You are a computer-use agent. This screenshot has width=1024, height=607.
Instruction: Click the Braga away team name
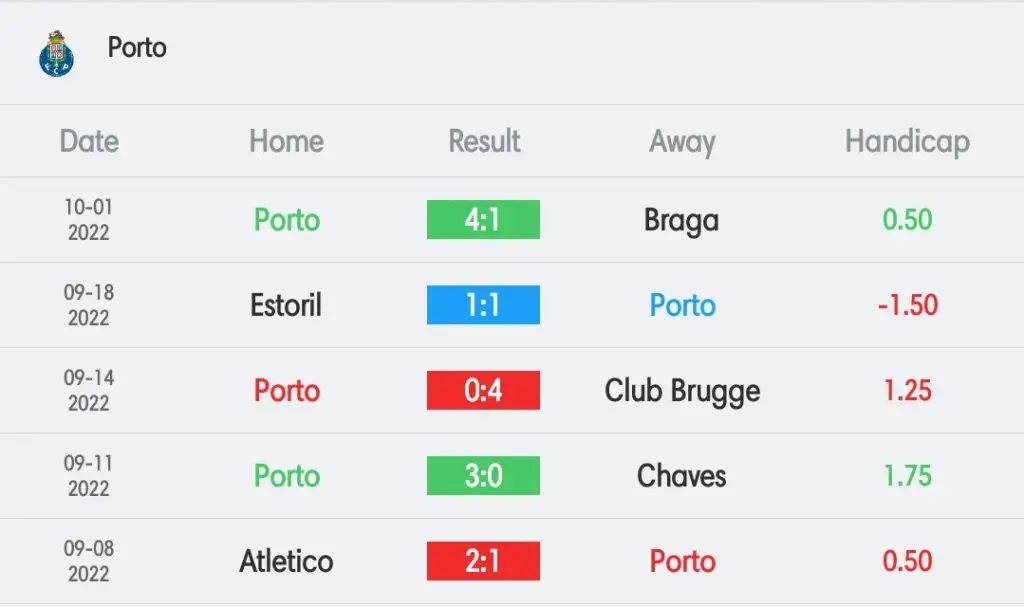click(x=682, y=221)
